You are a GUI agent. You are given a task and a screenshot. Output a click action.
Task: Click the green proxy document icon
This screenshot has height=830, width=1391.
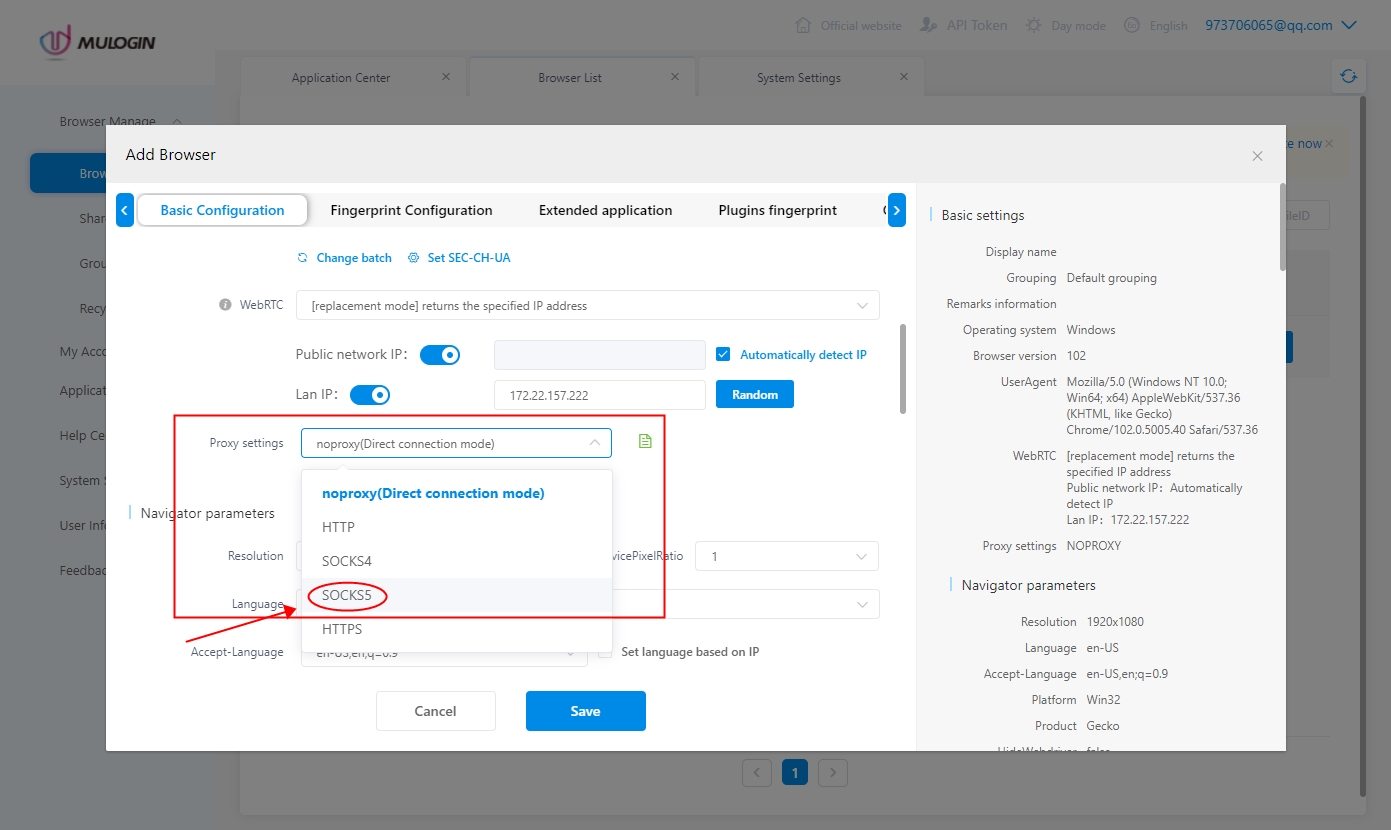[645, 441]
